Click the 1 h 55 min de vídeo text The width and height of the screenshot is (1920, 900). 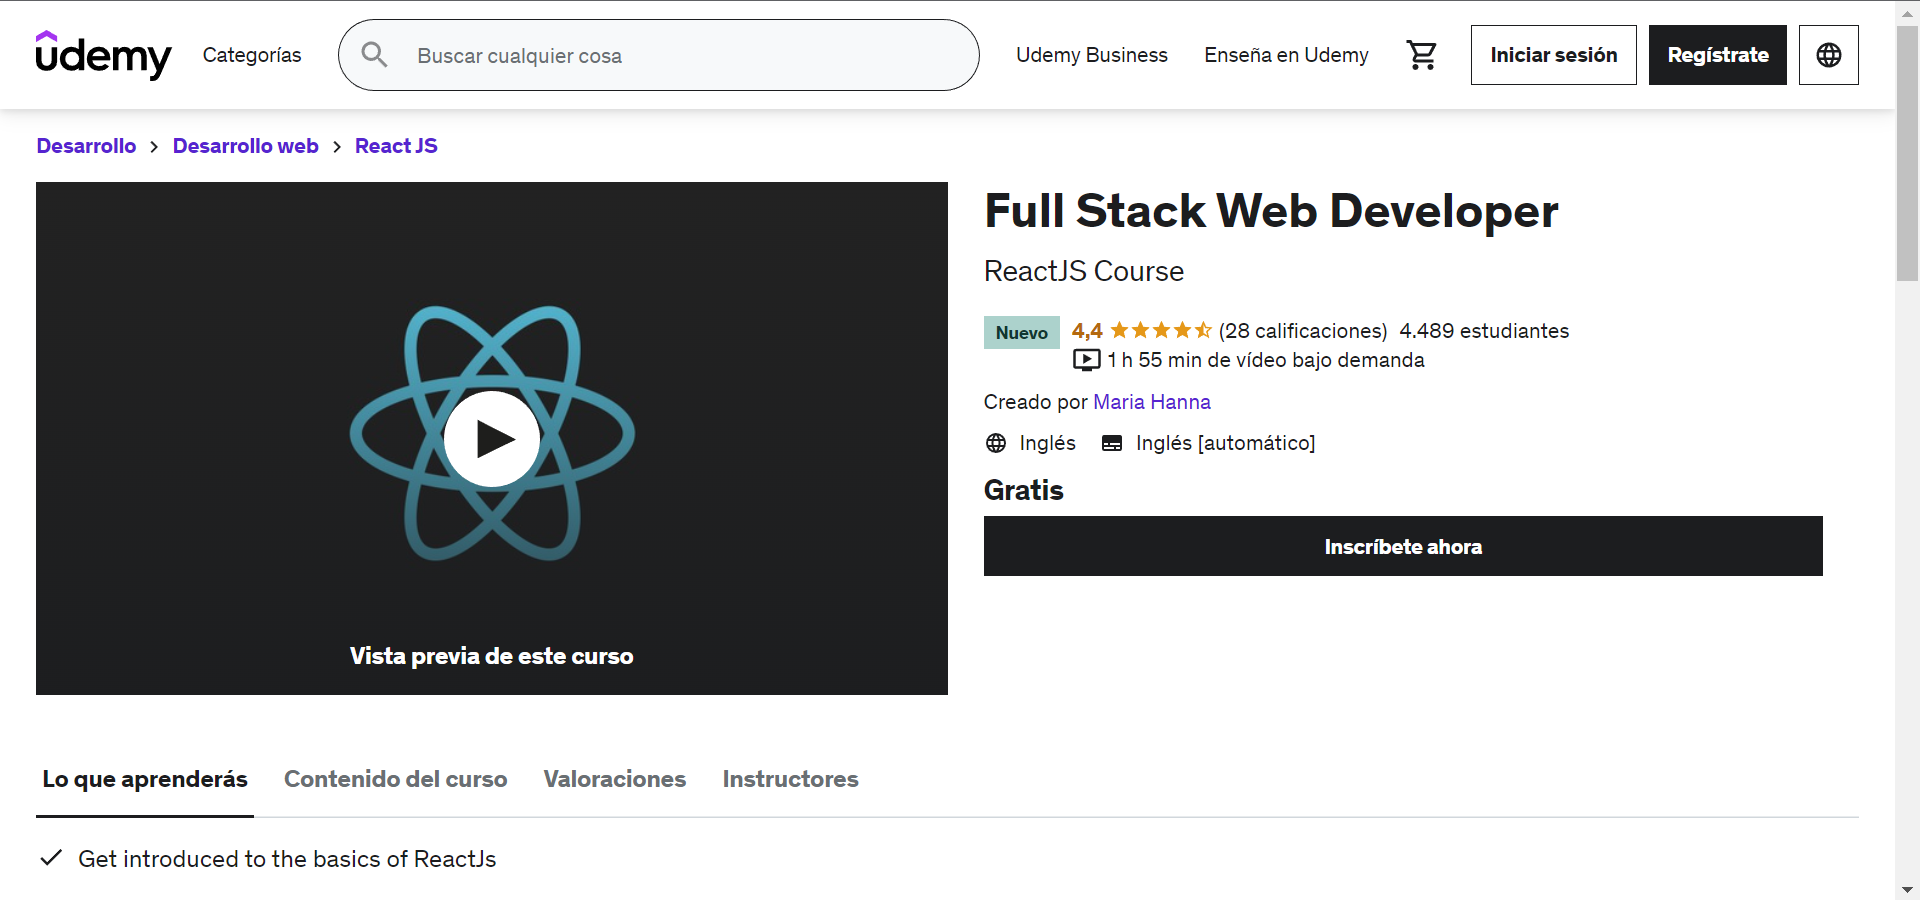click(x=1265, y=360)
